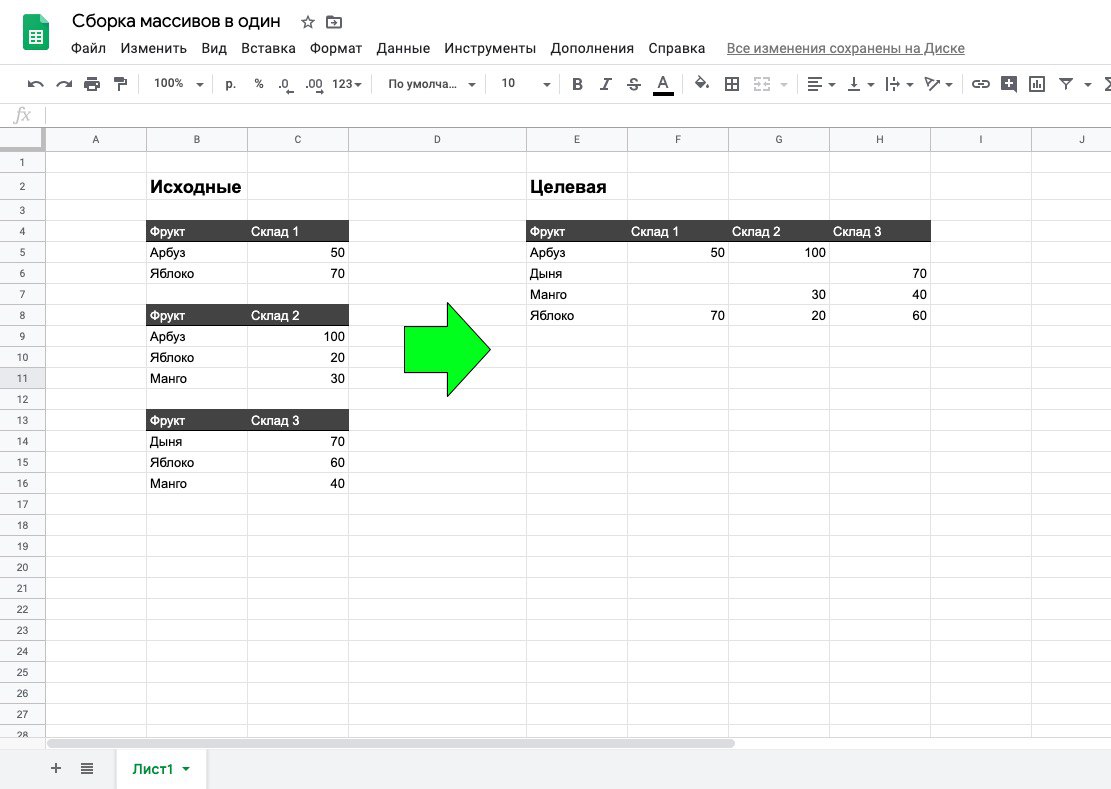
Task: Click the Print icon
Action: coord(92,84)
